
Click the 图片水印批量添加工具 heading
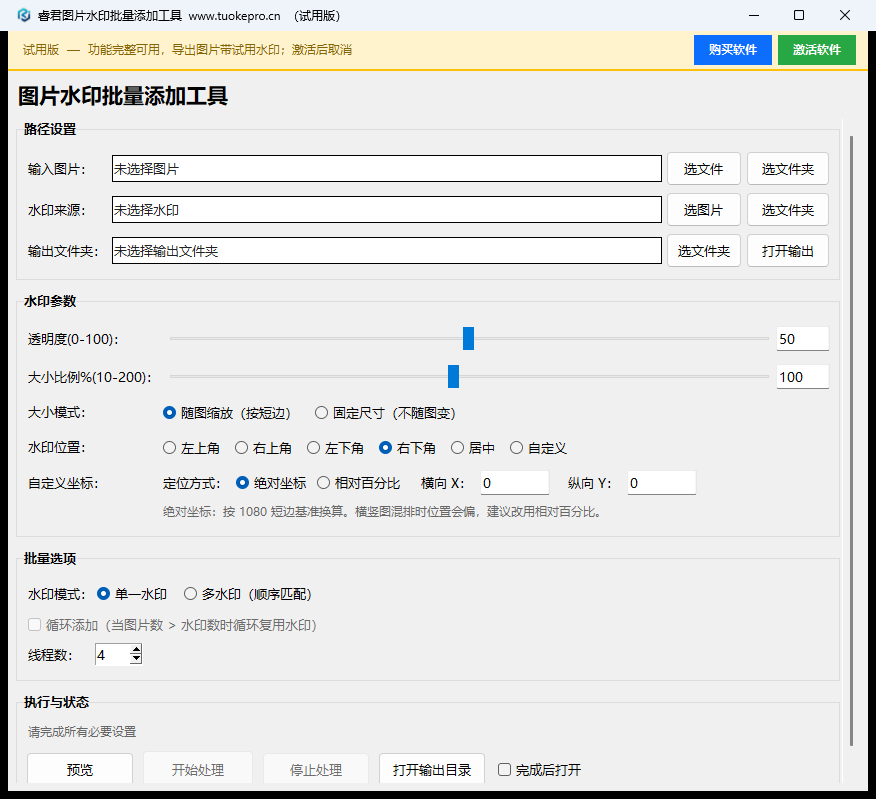coord(123,96)
